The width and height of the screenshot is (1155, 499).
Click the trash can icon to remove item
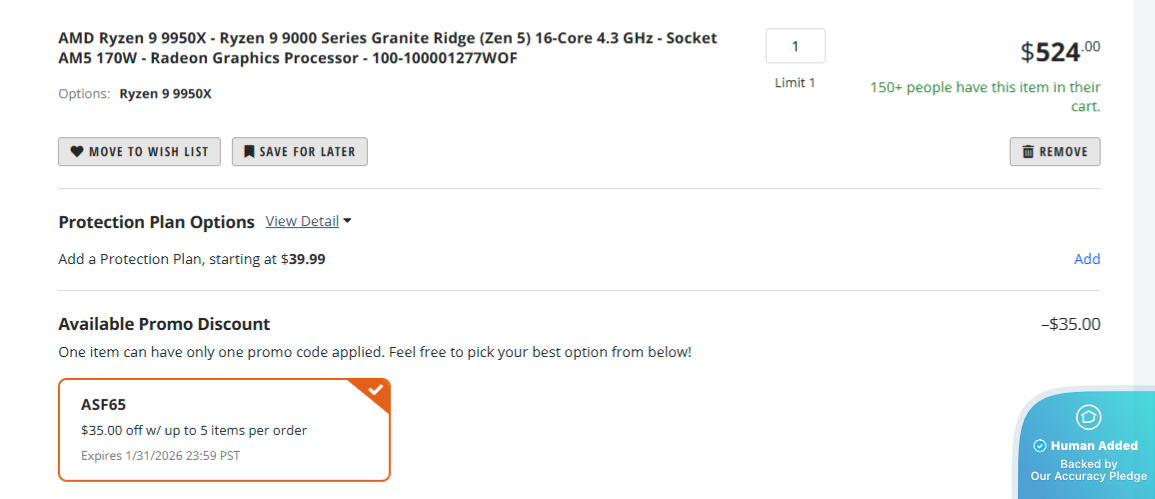tap(1027, 152)
